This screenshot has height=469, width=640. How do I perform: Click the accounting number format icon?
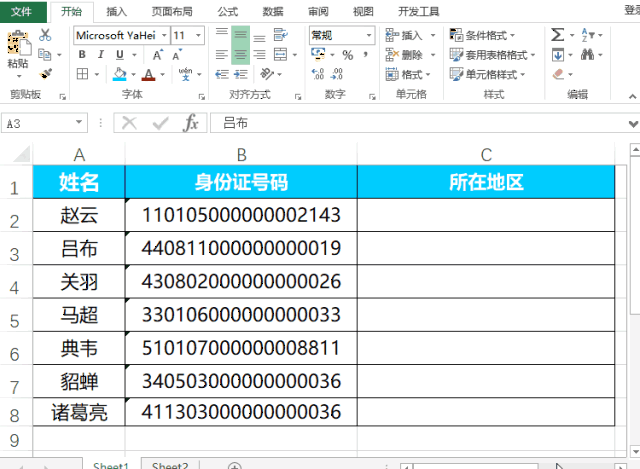click(318, 54)
